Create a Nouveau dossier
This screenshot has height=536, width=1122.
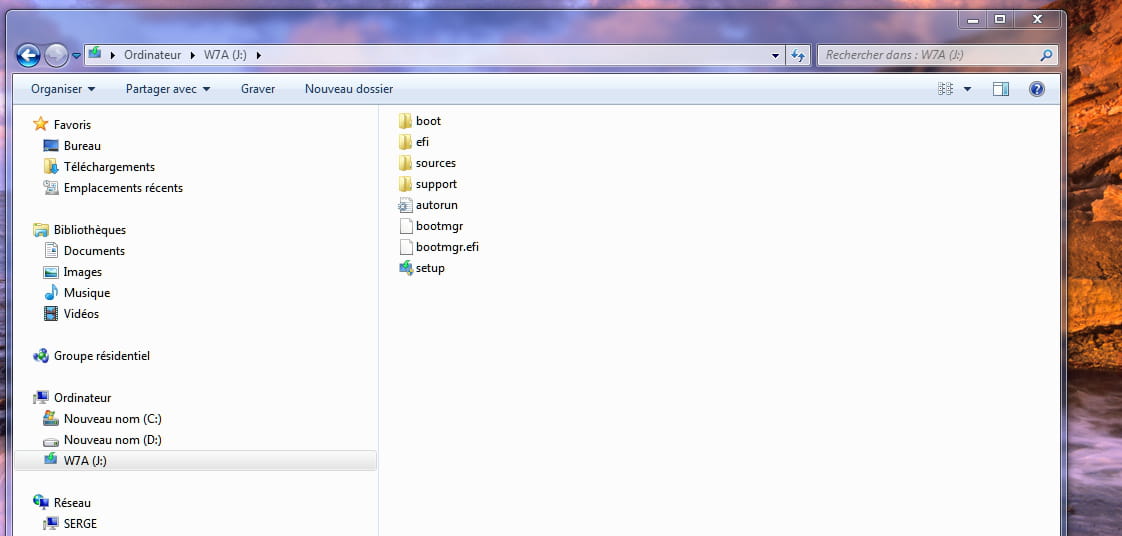[x=349, y=89]
